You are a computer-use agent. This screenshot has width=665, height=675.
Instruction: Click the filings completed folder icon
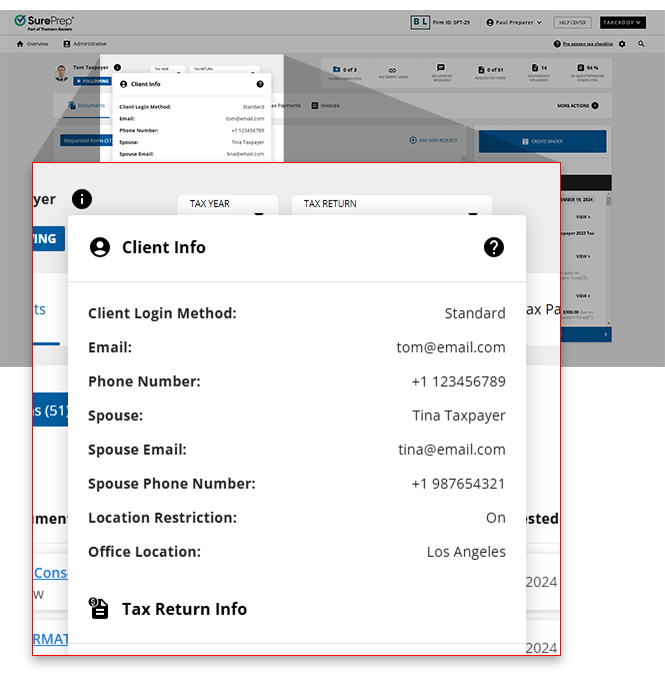point(337,69)
